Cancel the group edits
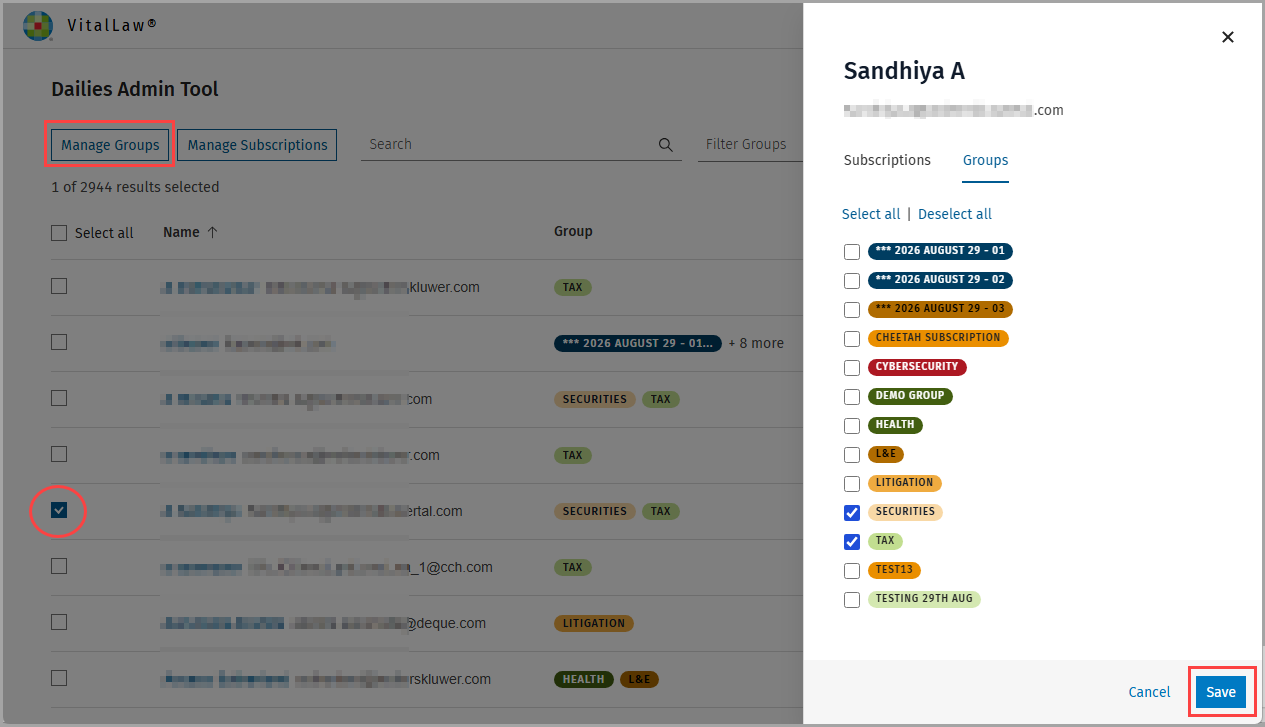The height and width of the screenshot is (727, 1265). coord(1149,692)
